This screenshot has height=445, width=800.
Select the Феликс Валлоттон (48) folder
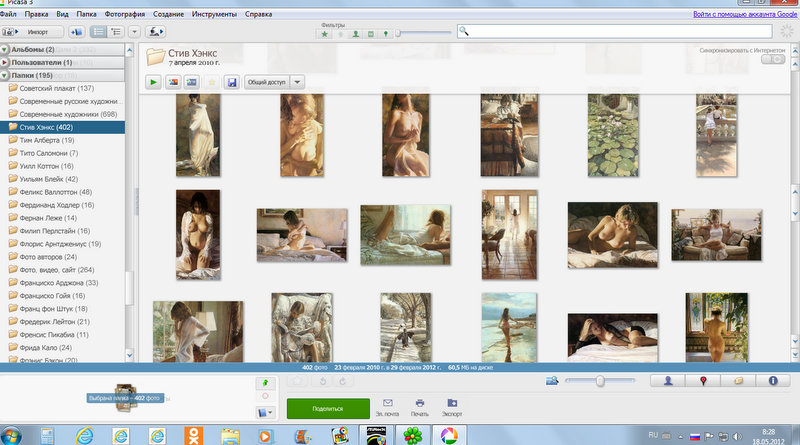pos(62,192)
